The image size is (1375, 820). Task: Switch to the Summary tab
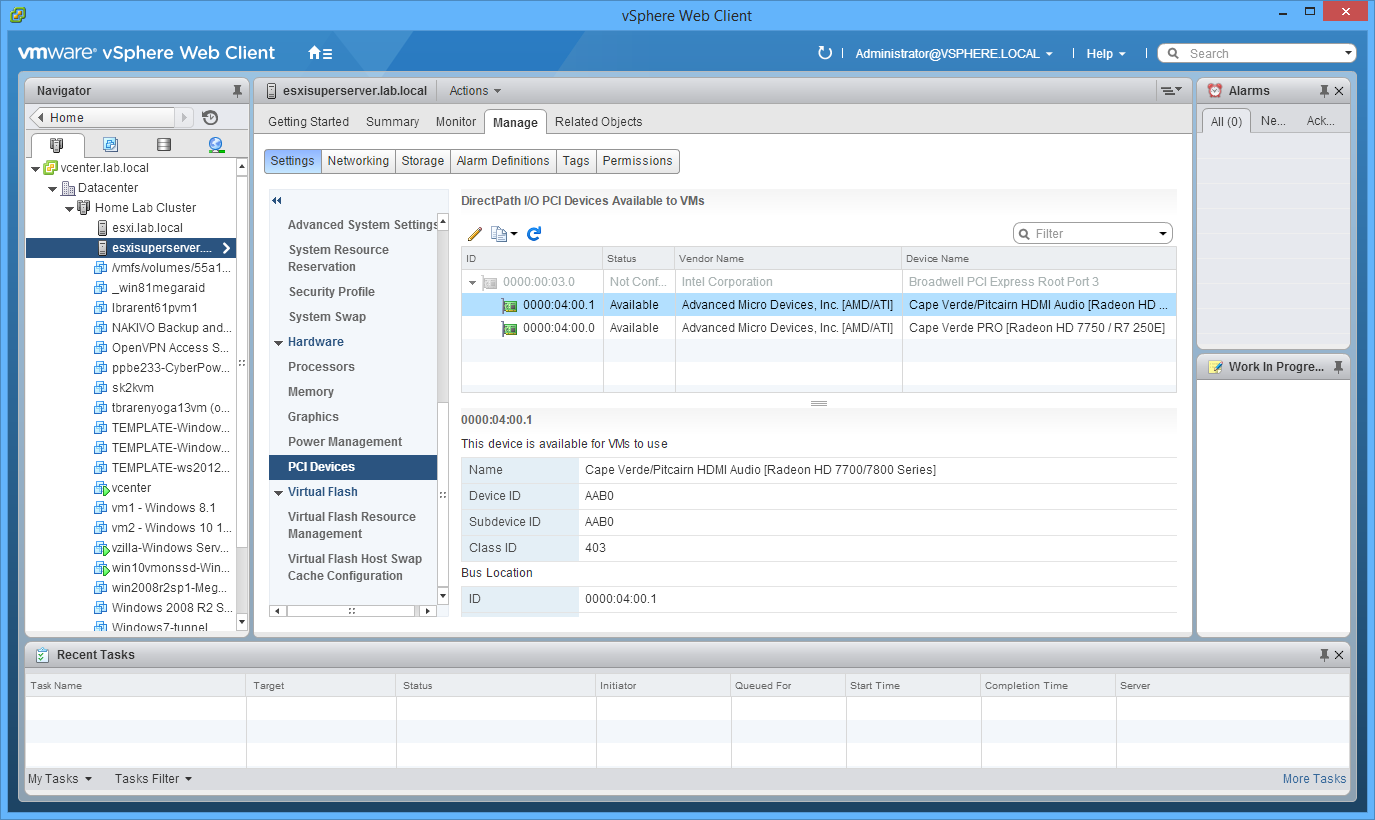(x=393, y=122)
